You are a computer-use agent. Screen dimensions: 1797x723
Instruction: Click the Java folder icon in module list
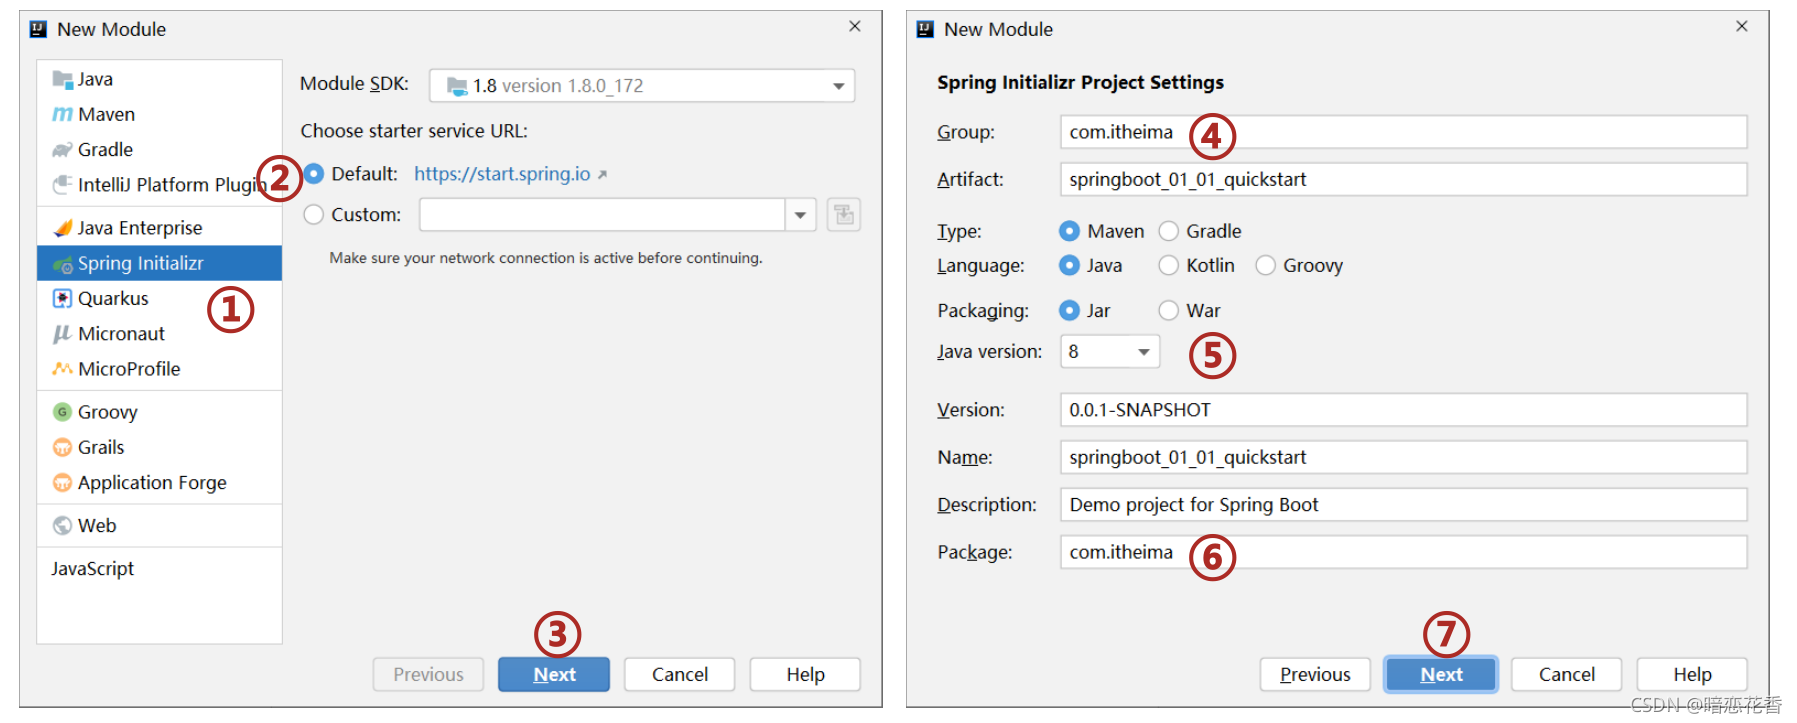(62, 79)
